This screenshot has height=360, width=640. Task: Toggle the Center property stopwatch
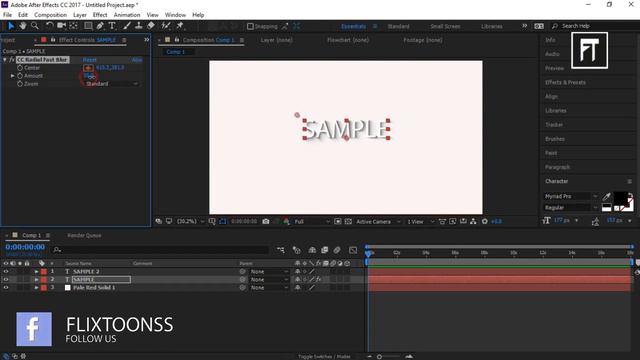click(20, 68)
